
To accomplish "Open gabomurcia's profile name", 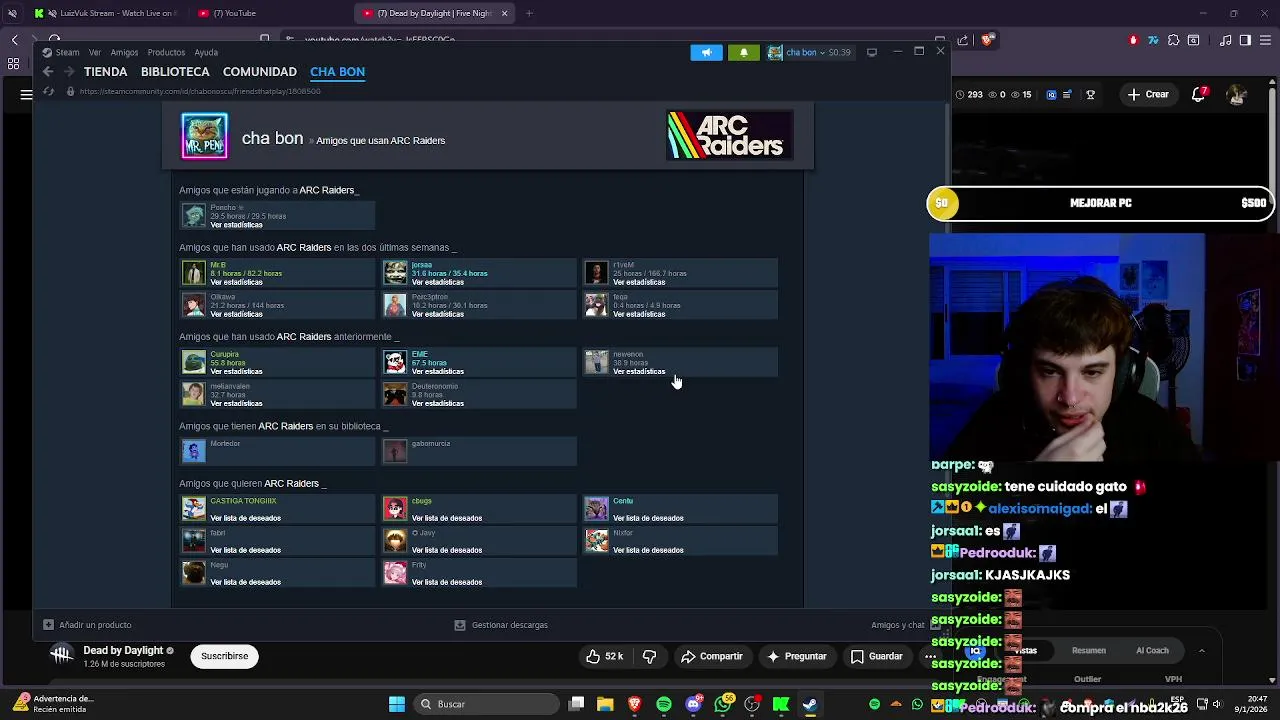I will coord(431,444).
